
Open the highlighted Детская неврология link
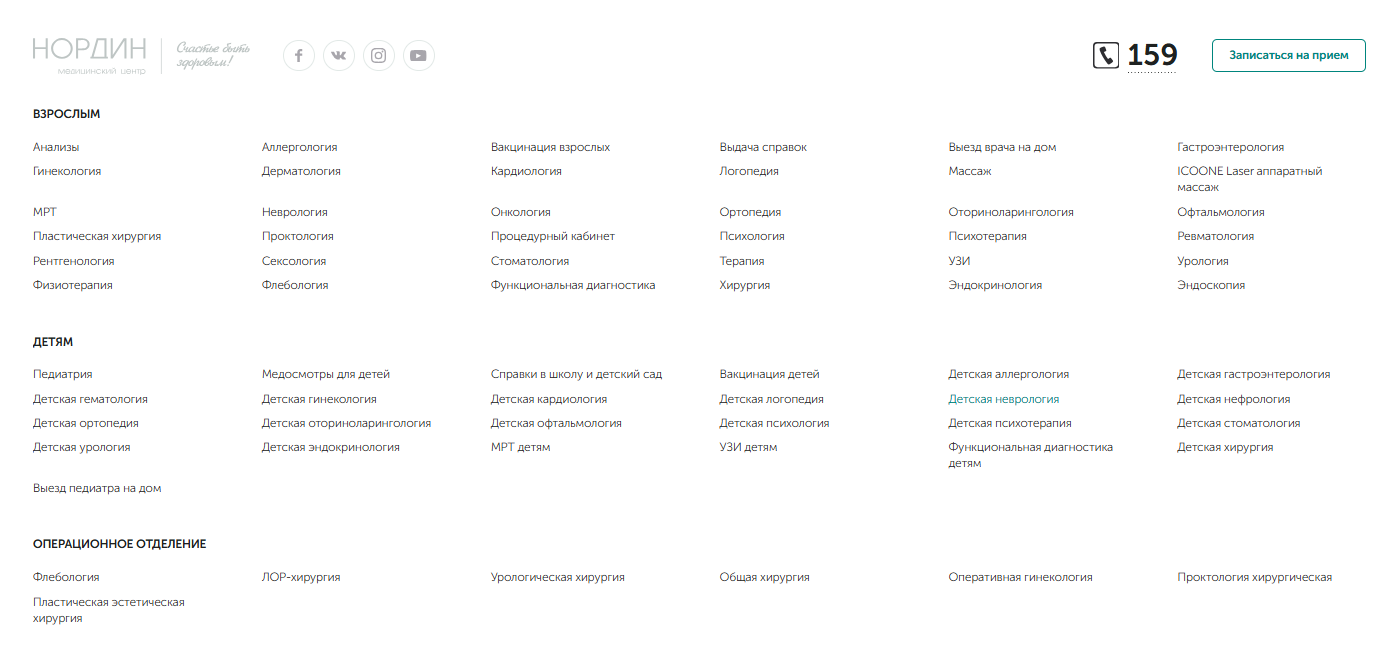[x=1004, y=399]
